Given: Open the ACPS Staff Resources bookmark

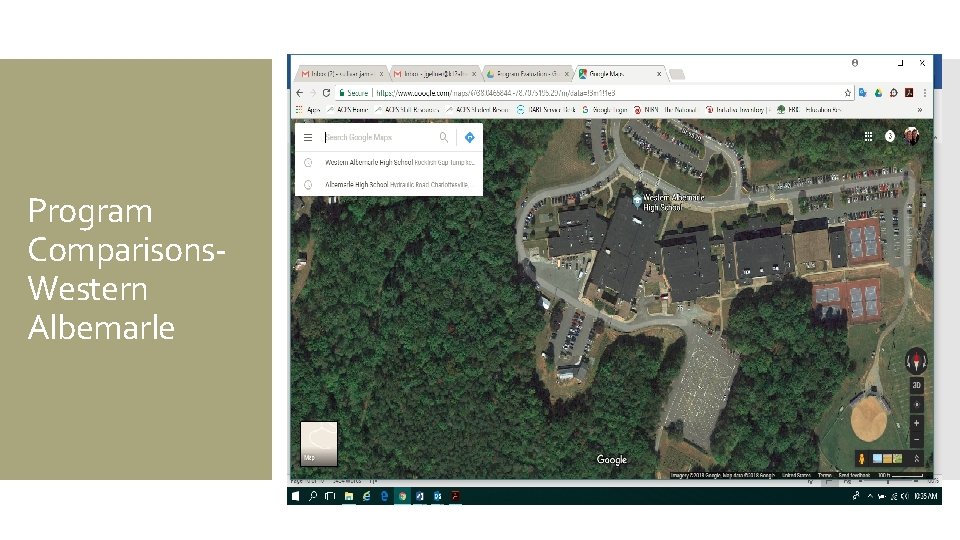Looking at the screenshot, I should click(407, 110).
